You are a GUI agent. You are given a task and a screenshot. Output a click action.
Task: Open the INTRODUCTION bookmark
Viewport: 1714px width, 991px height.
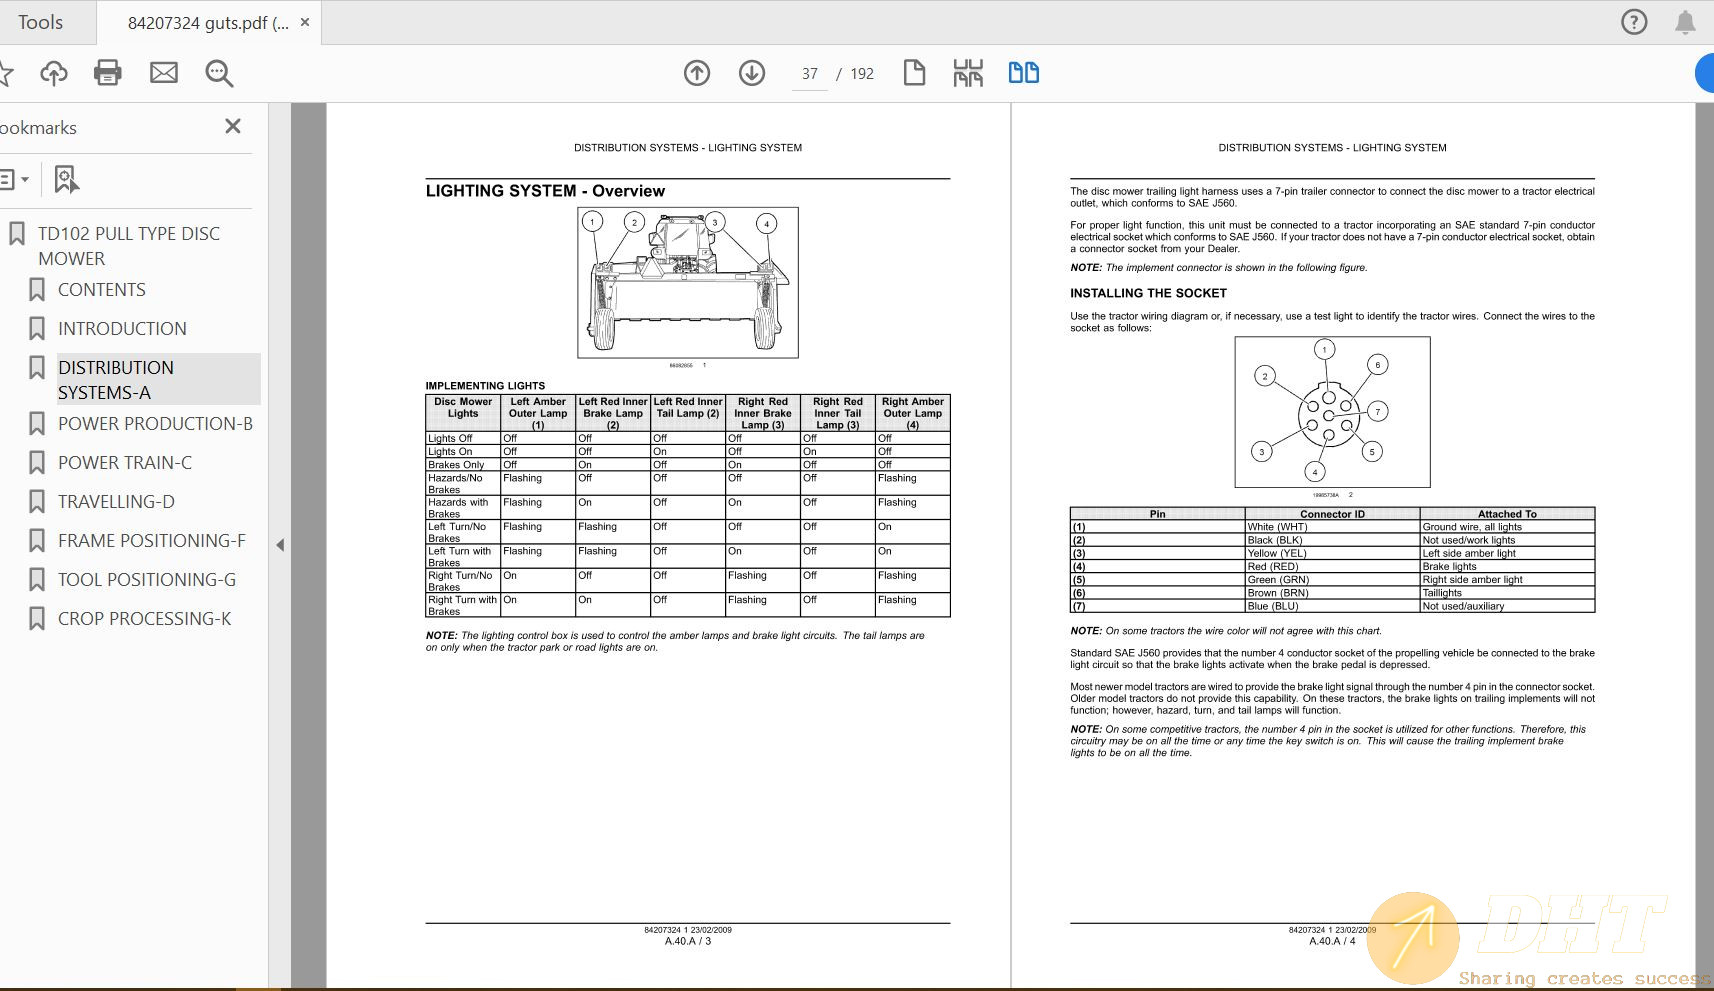click(x=122, y=329)
